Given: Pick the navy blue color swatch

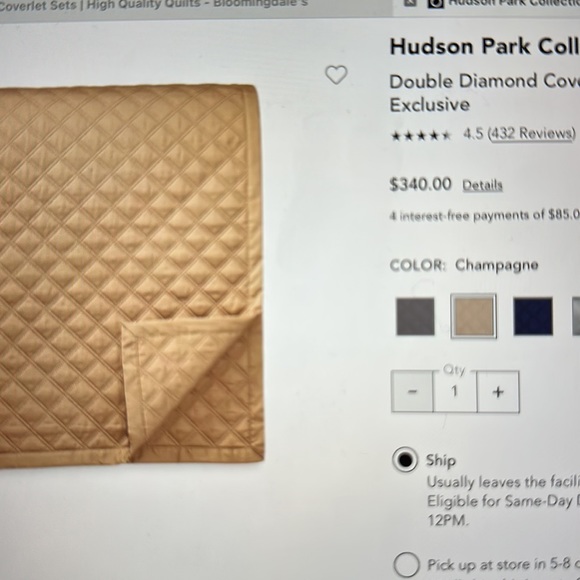Looking at the screenshot, I should click(533, 317).
